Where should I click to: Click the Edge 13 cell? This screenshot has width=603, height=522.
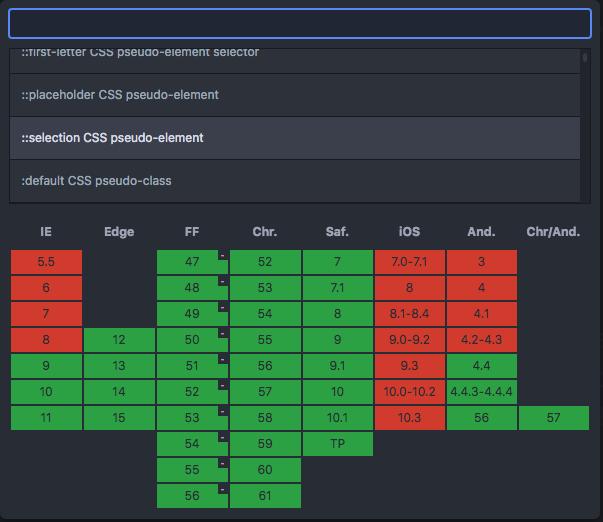pyautogui.click(x=119, y=366)
